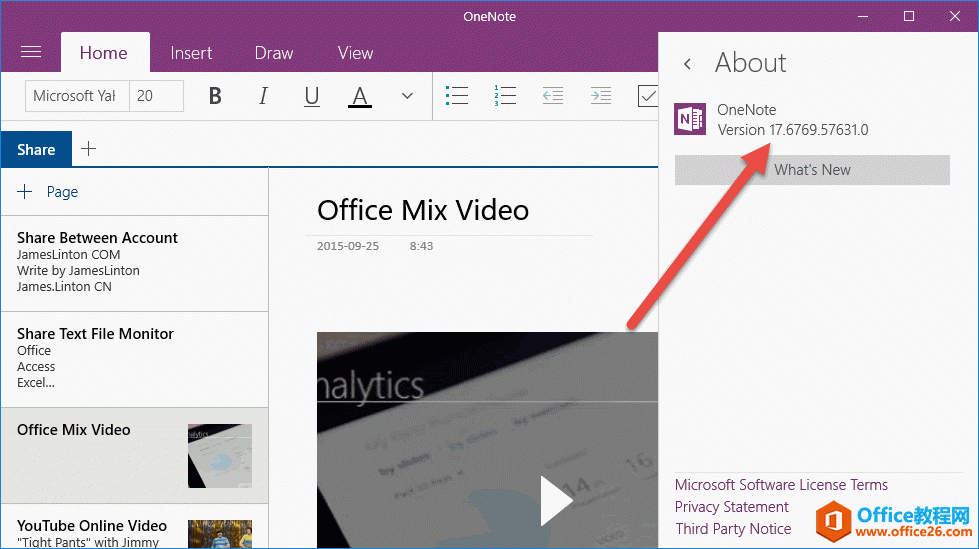Decrease indent of paragraph

[x=553, y=96]
